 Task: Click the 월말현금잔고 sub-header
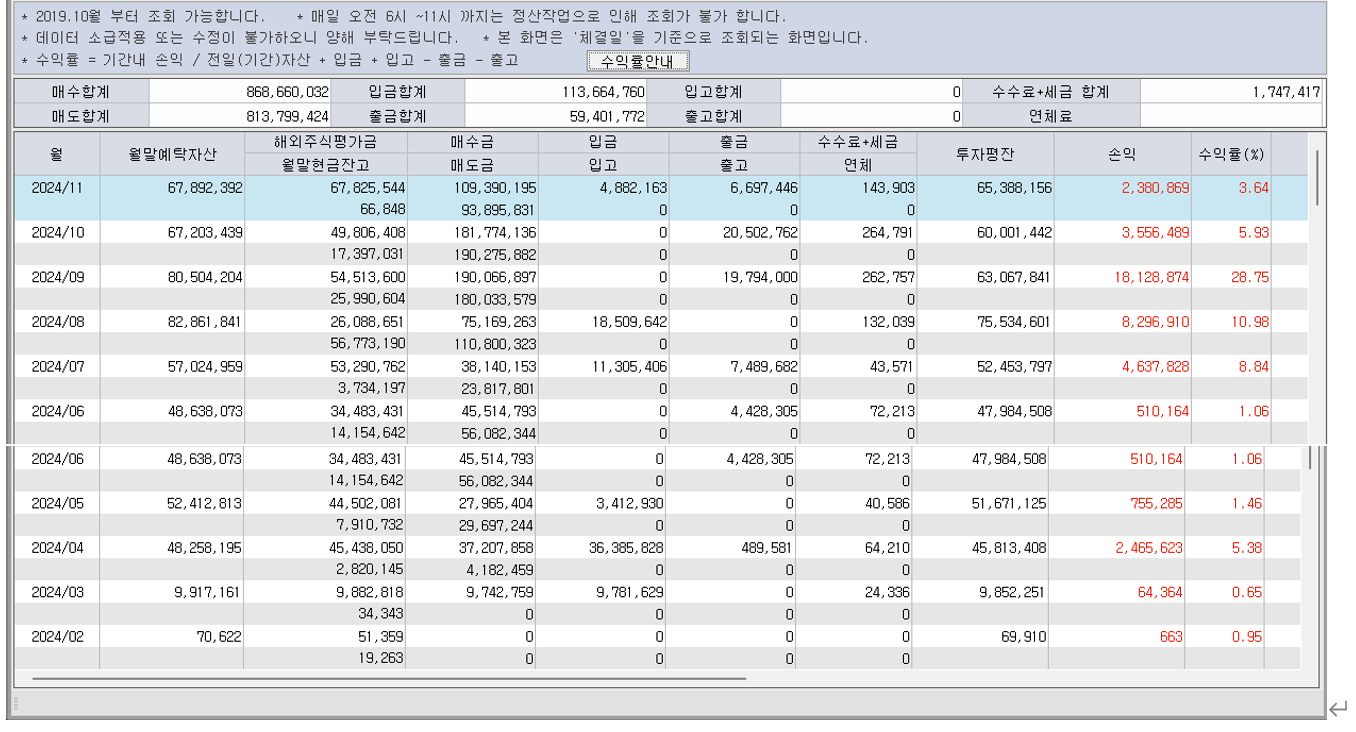pyautogui.click(x=325, y=165)
